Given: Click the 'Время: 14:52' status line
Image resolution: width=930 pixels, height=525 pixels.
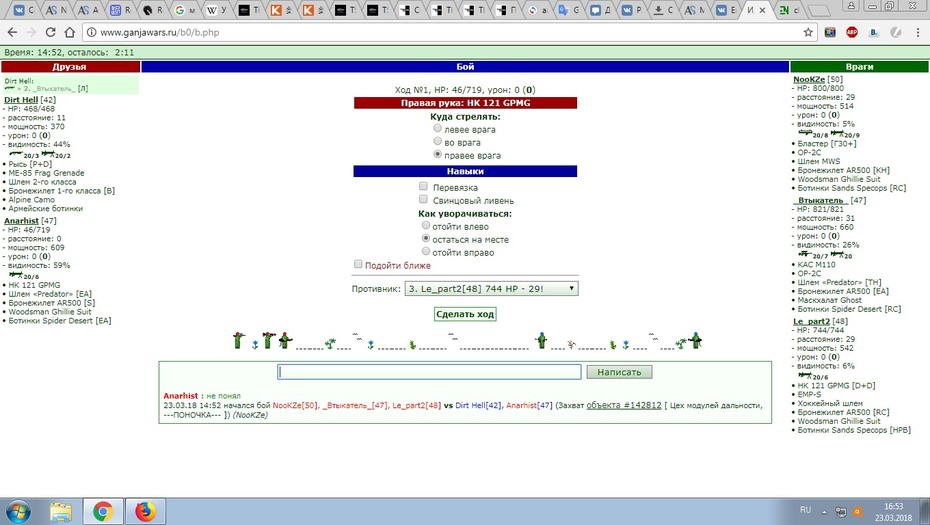Looking at the screenshot, I should point(69,52).
